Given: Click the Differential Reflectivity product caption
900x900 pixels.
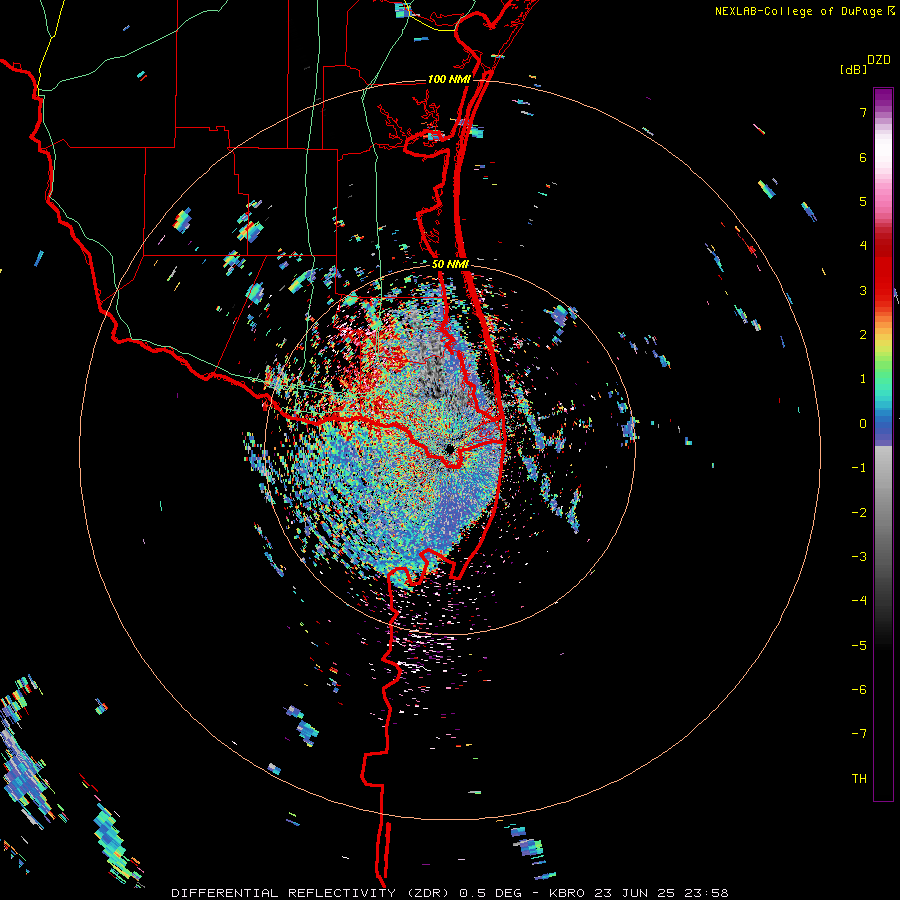Looking at the screenshot, I should (x=449, y=893).
